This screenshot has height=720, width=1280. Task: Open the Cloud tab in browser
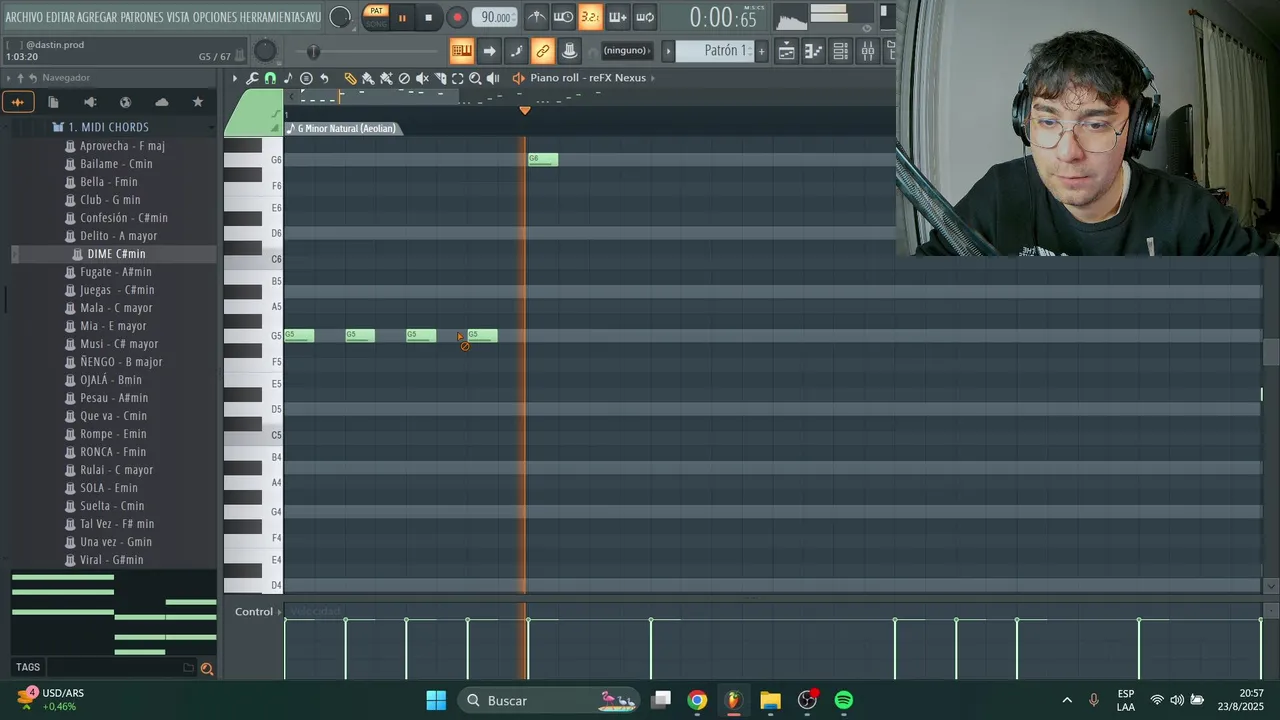pos(161,102)
